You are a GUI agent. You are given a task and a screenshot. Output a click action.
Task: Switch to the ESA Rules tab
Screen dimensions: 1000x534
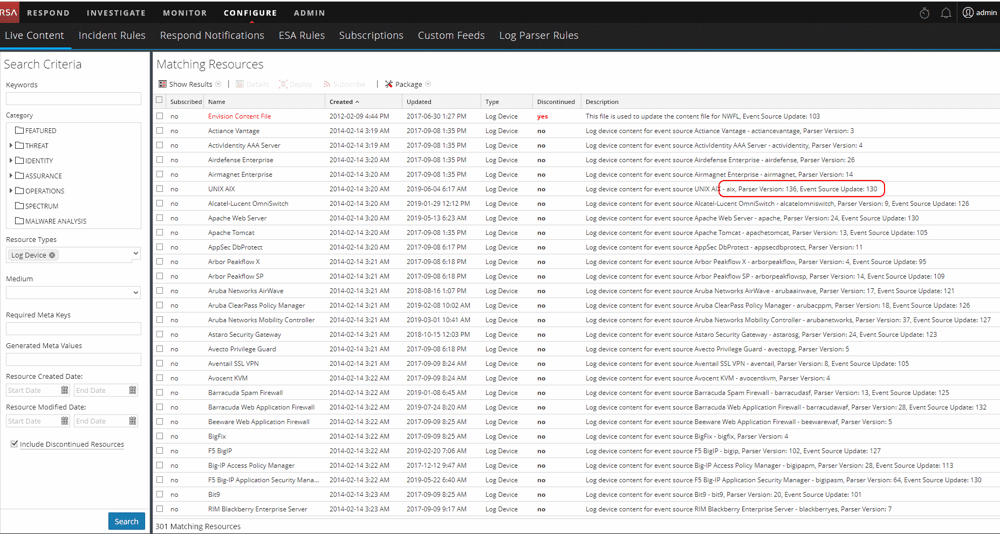[x=301, y=35]
